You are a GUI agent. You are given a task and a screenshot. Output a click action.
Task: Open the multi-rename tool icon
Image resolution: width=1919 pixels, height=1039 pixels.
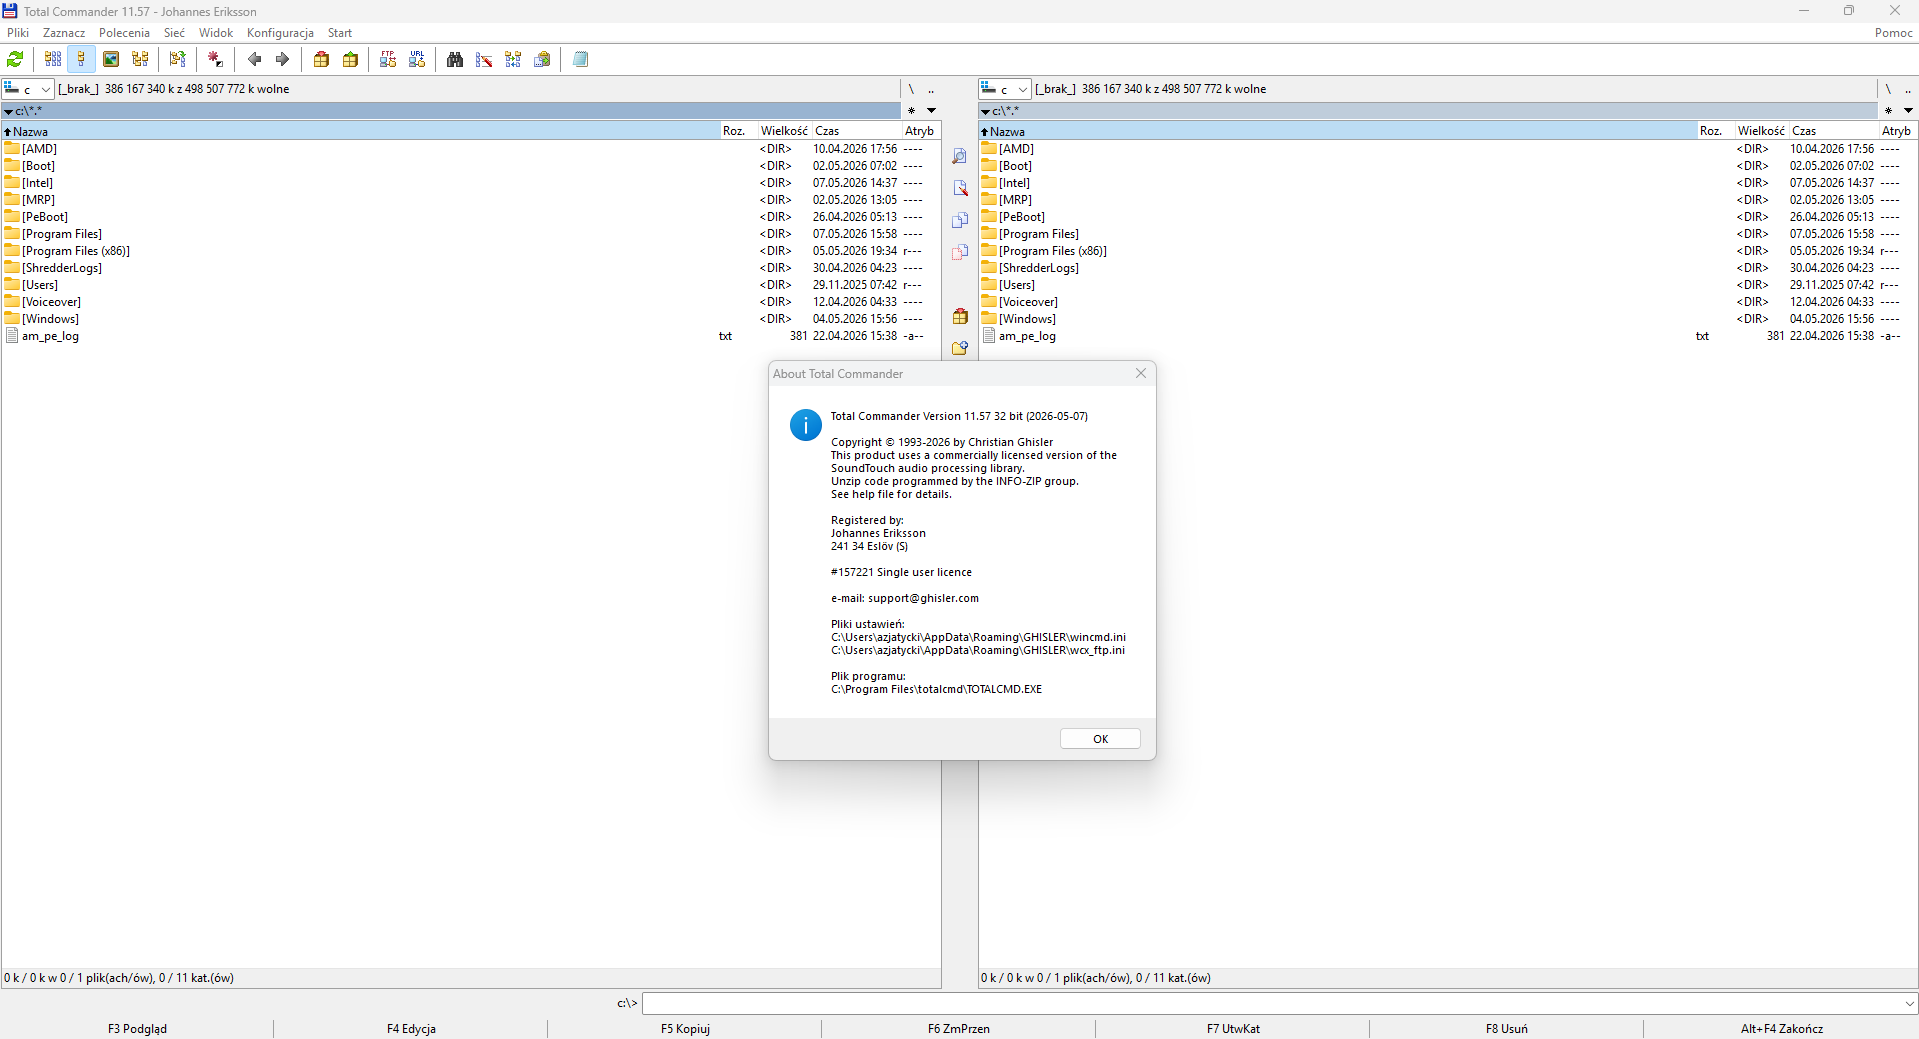click(x=484, y=60)
